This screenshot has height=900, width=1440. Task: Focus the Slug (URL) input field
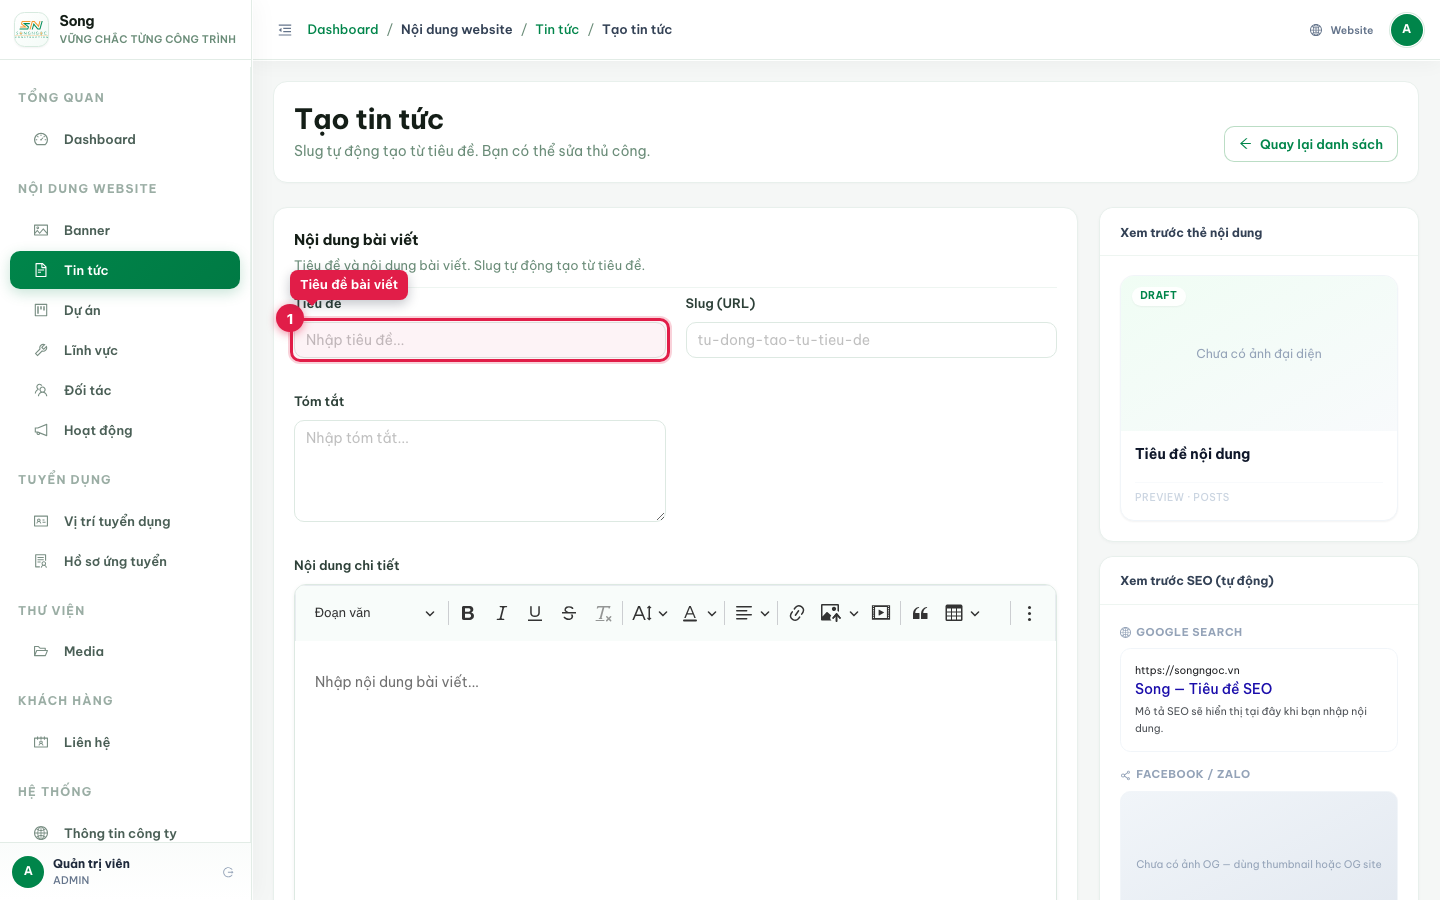(x=871, y=340)
